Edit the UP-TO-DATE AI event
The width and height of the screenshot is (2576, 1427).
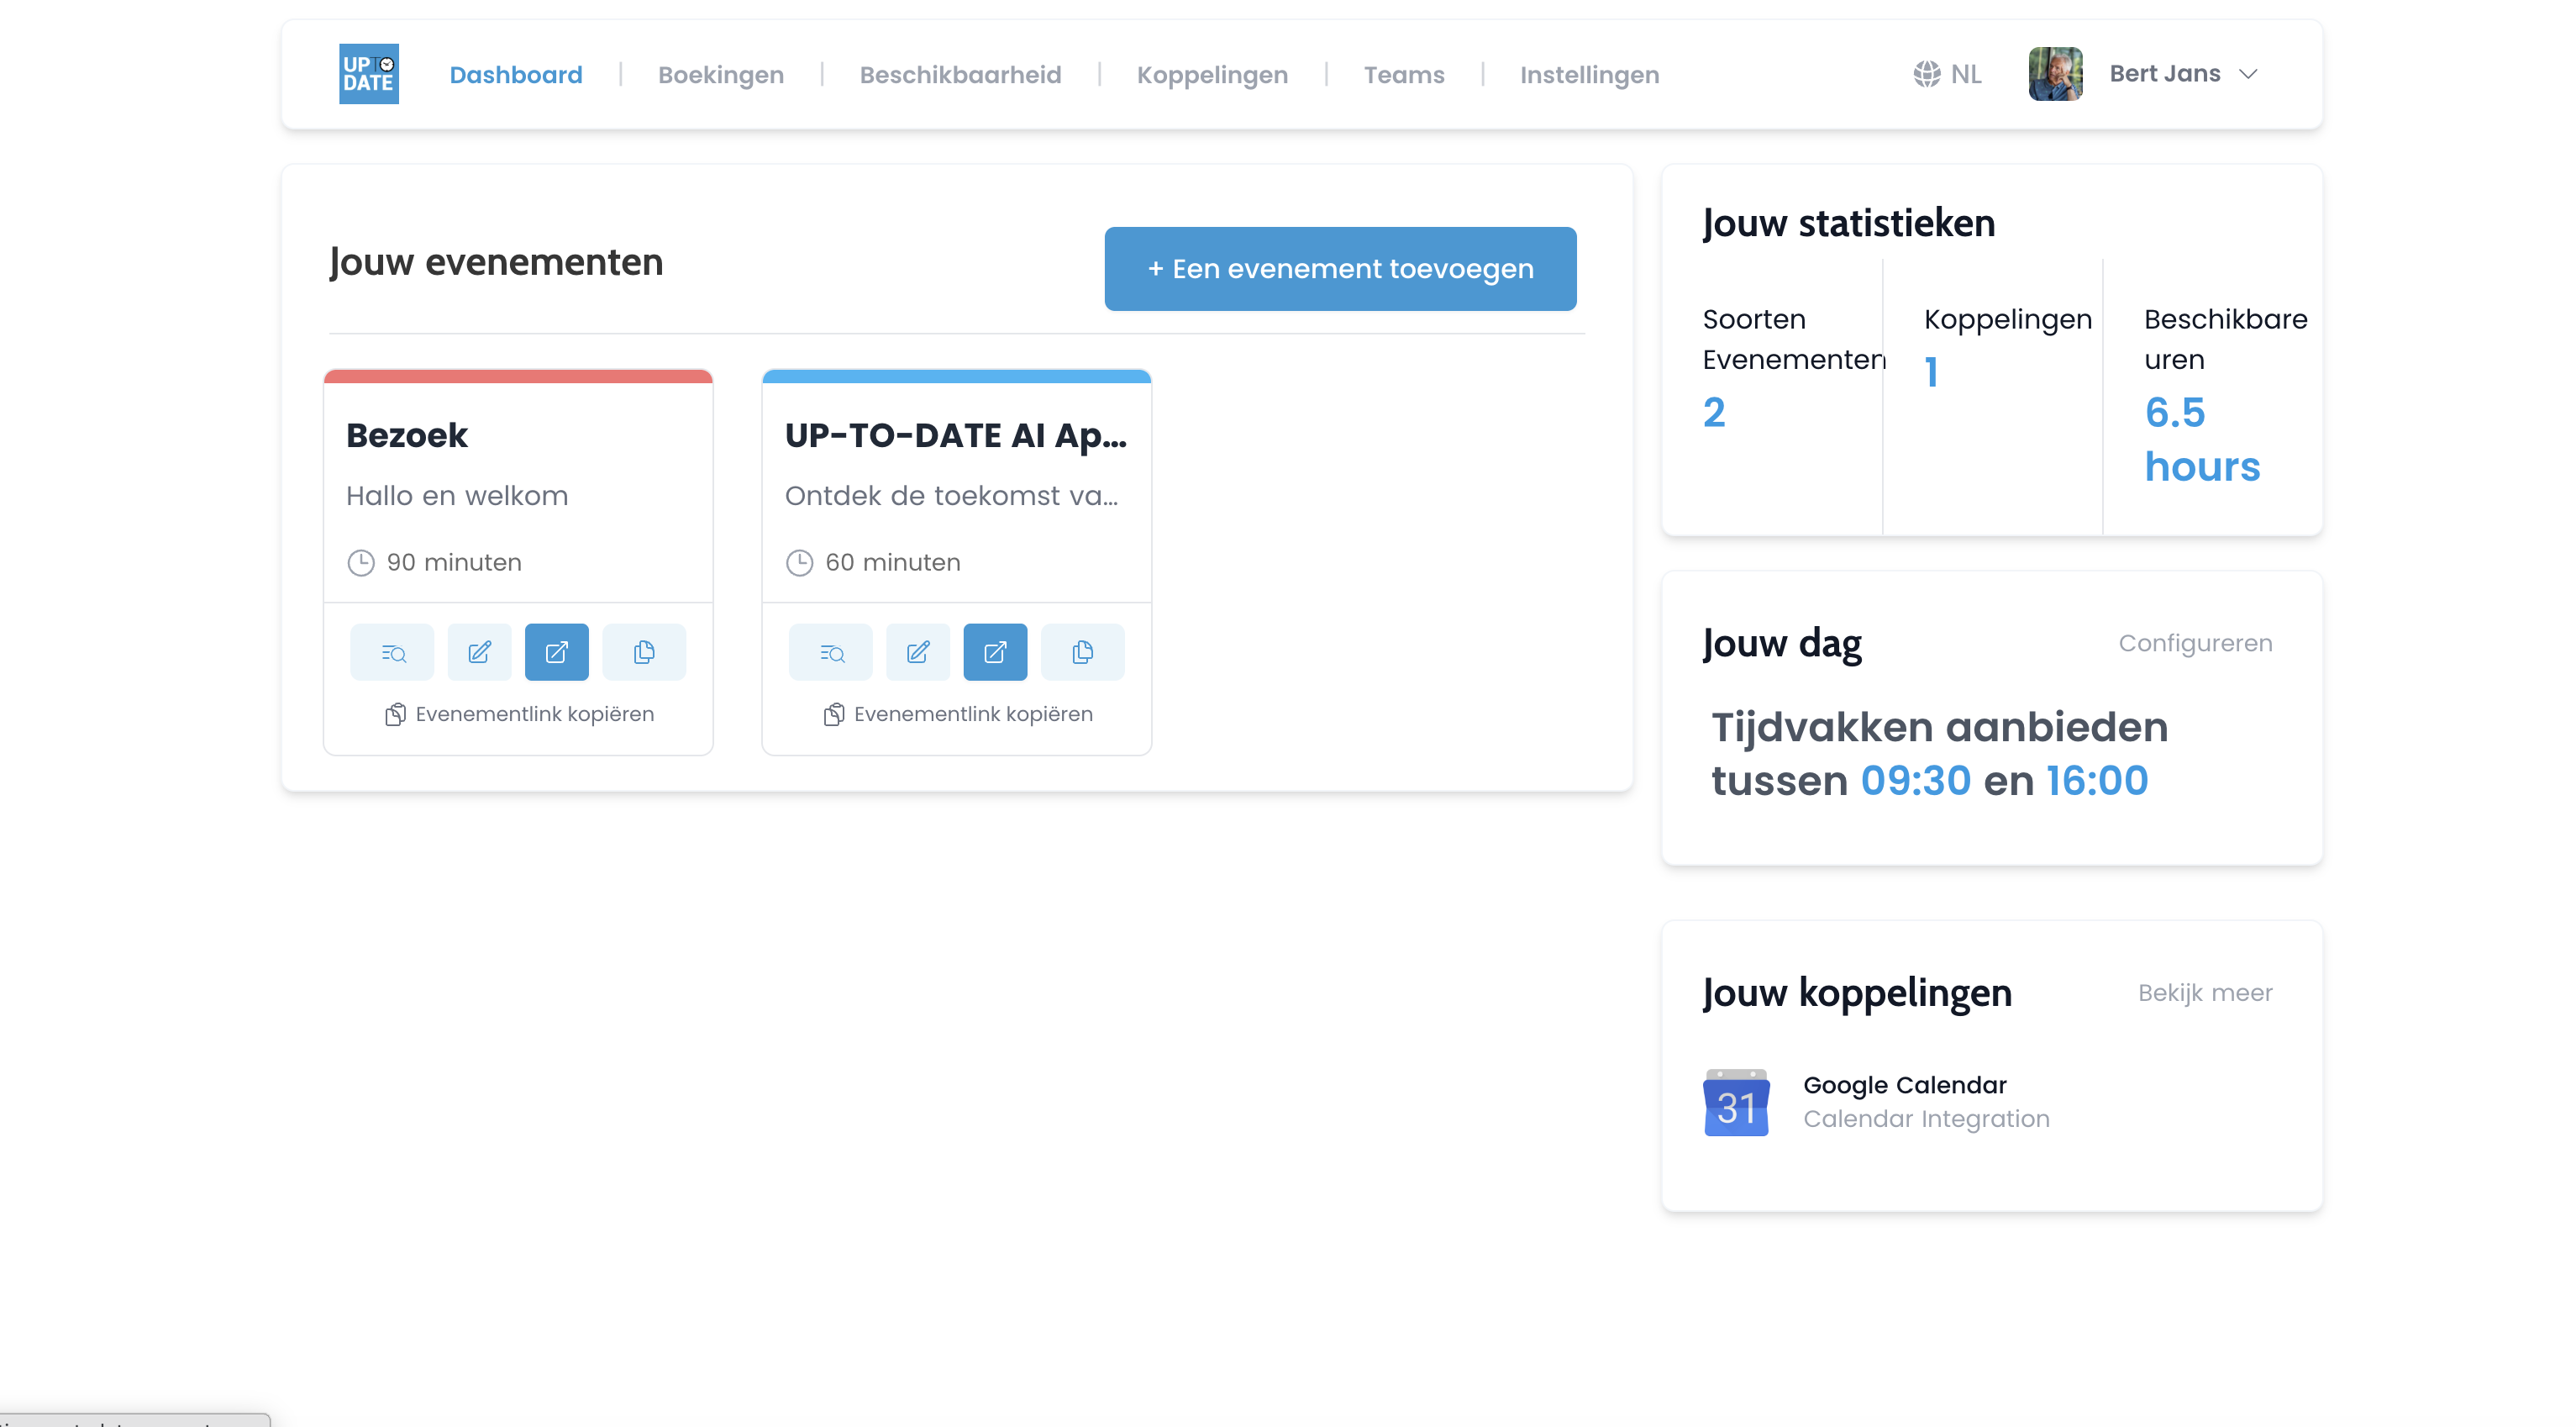click(x=918, y=652)
